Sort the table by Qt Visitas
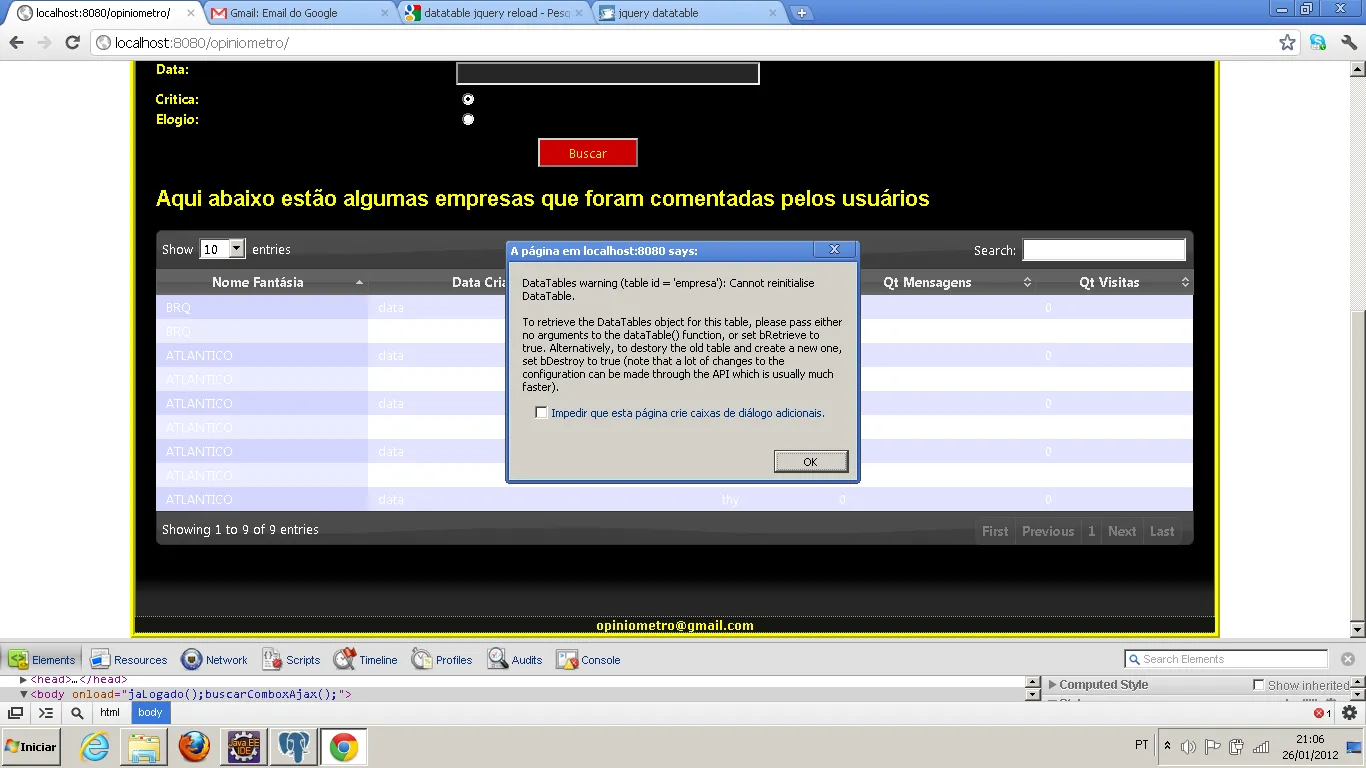 click(x=1114, y=282)
